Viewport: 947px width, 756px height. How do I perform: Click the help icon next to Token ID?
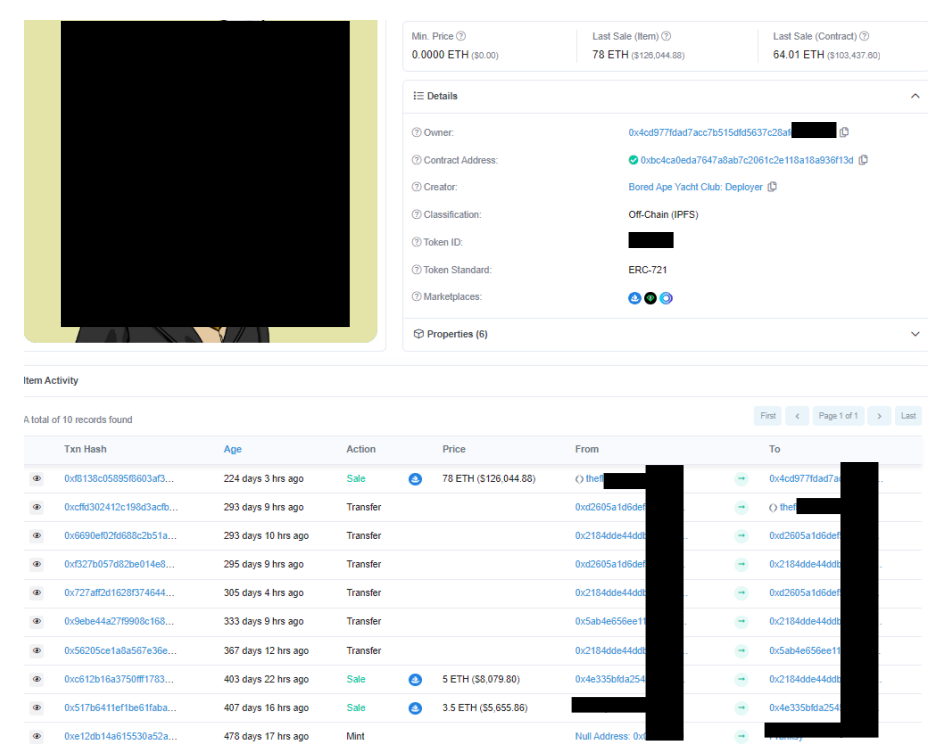click(x=416, y=242)
